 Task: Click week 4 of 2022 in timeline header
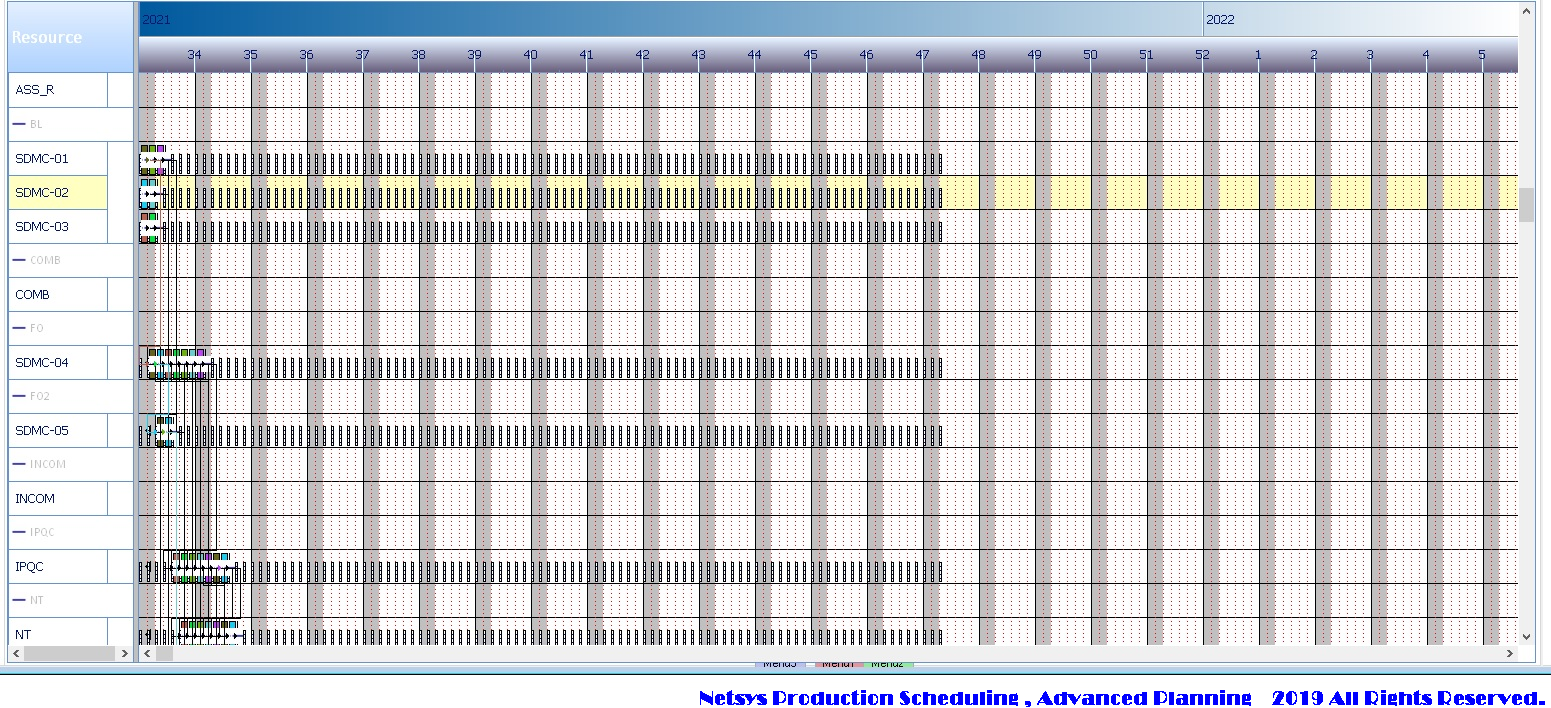[1426, 55]
